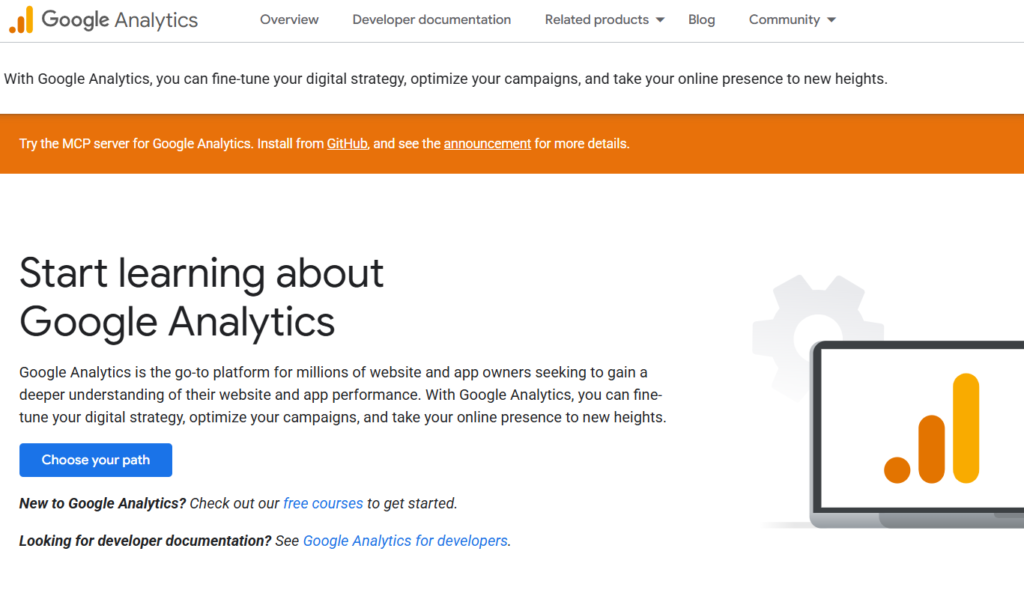Click 'Looking for developer documentation?' text
Screen dimensions: 1024x608
click(x=145, y=541)
